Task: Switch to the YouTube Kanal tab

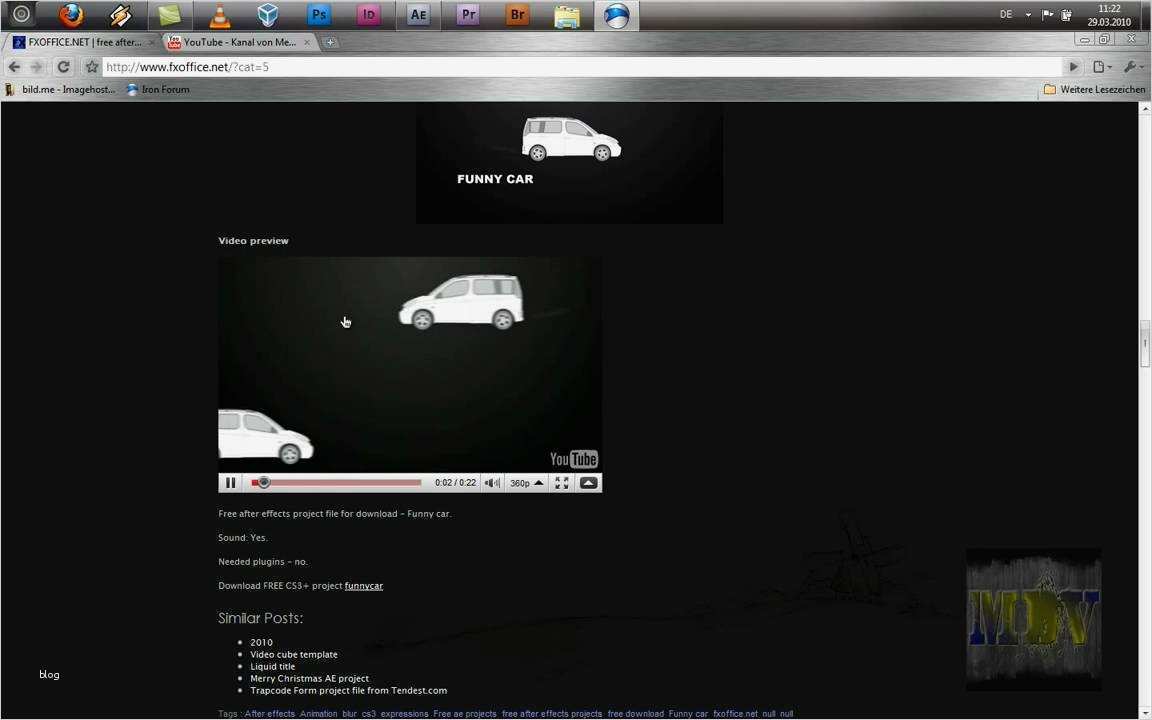Action: point(240,42)
